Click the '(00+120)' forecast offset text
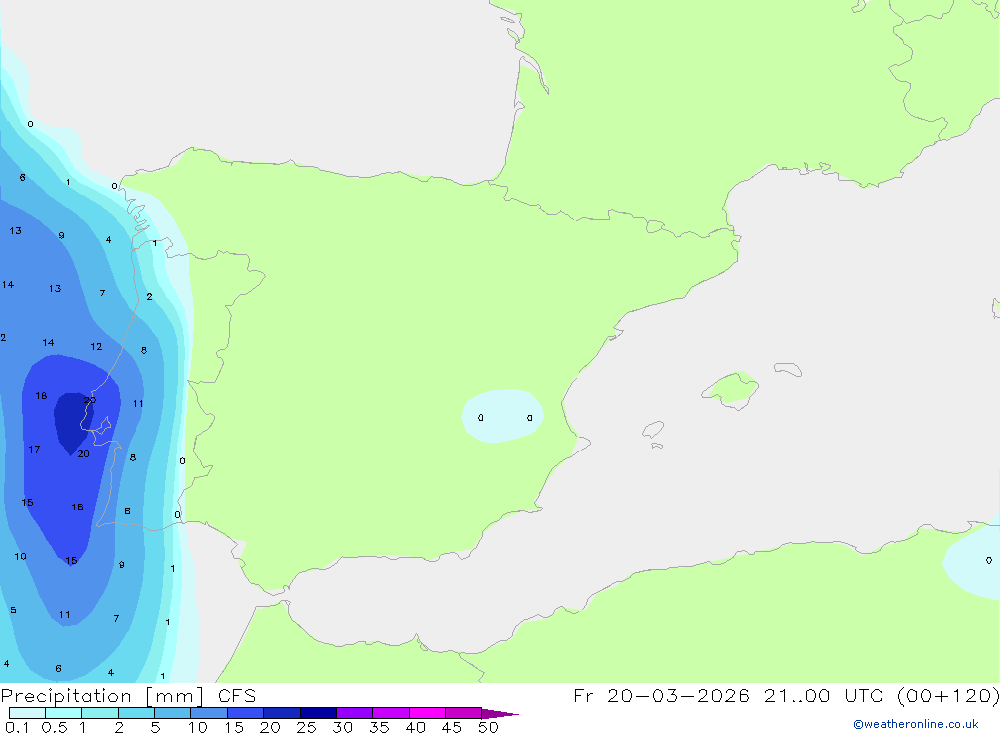Viewport: 1000px width, 733px height. click(x=948, y=696)
